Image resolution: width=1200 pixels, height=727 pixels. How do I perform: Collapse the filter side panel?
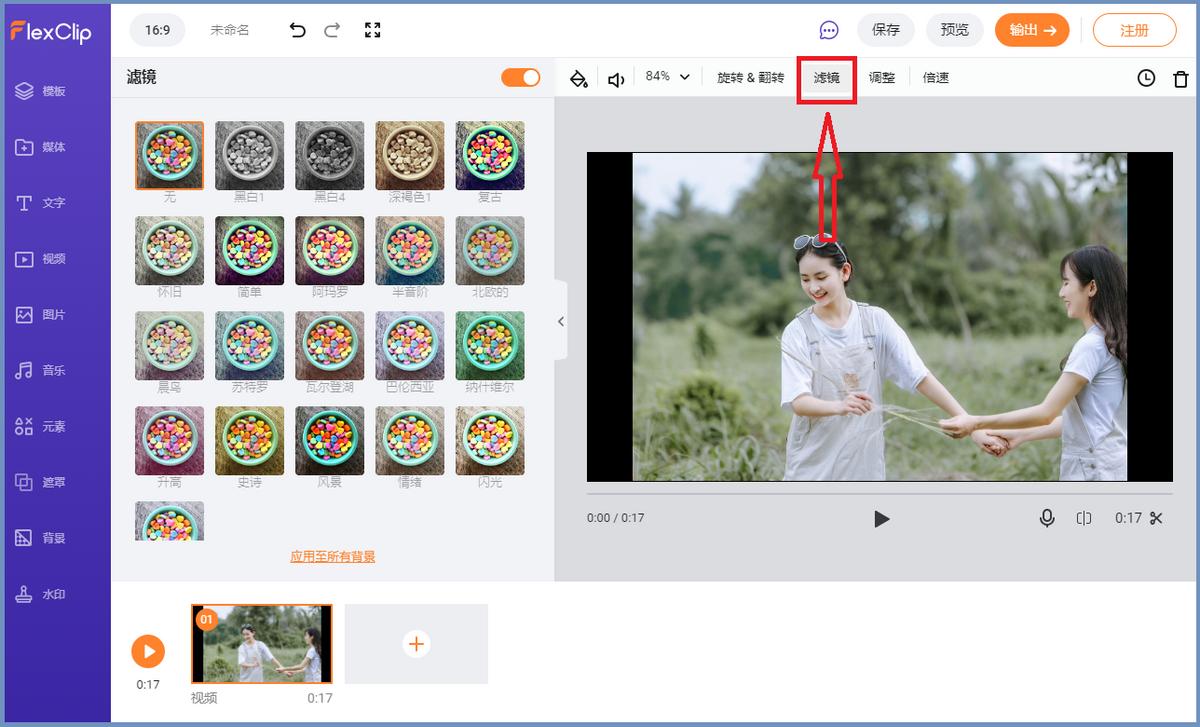pyautogui.click(x=560, y=321)
